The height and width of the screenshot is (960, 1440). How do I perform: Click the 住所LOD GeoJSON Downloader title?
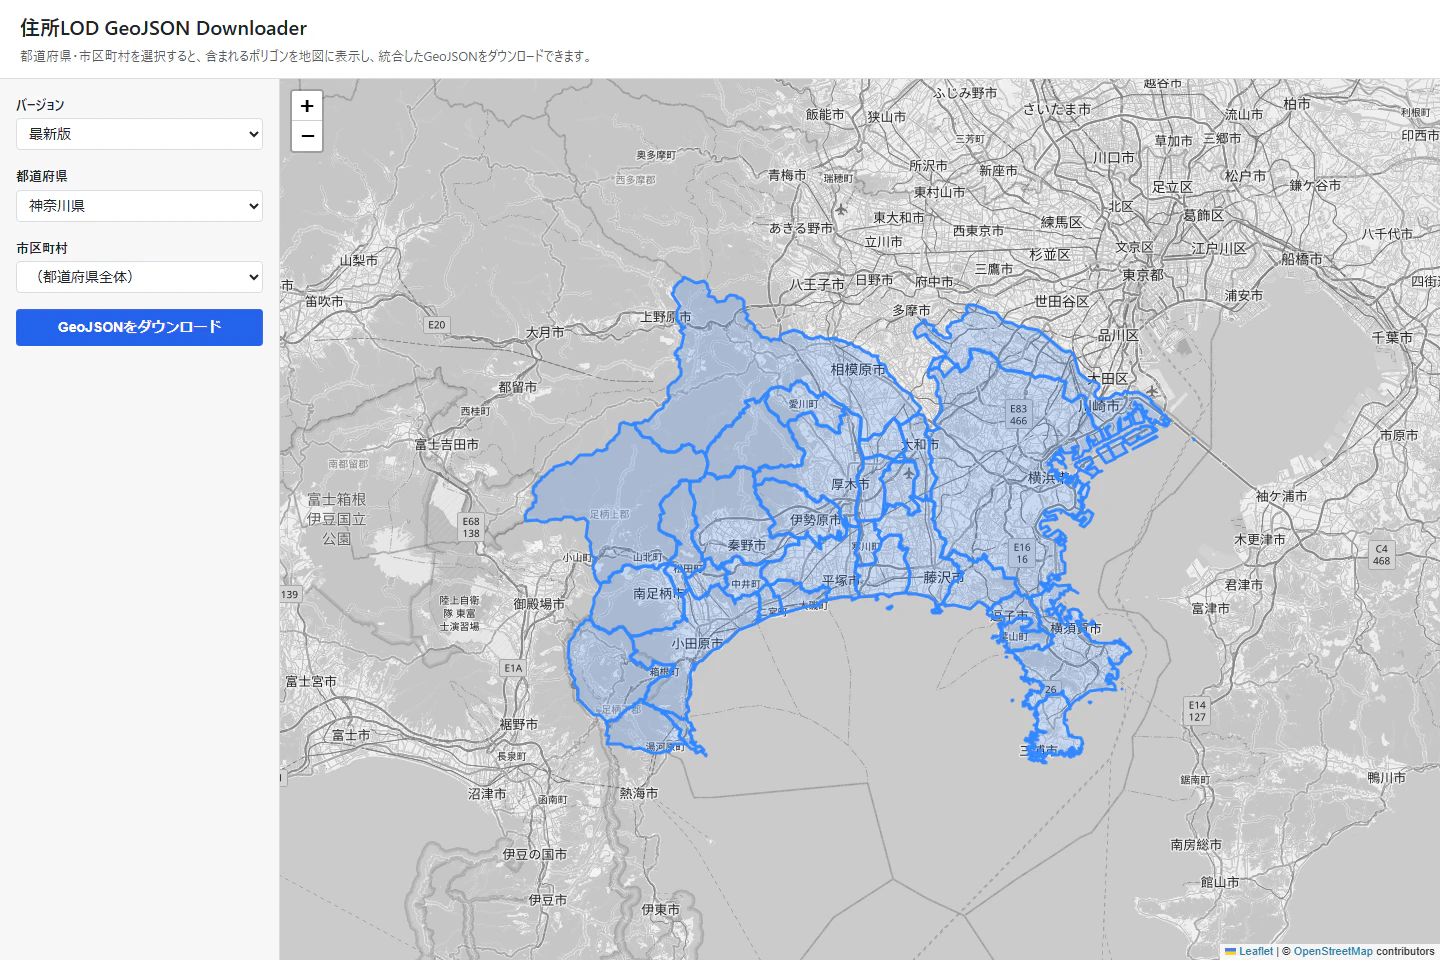click(164, 28)
